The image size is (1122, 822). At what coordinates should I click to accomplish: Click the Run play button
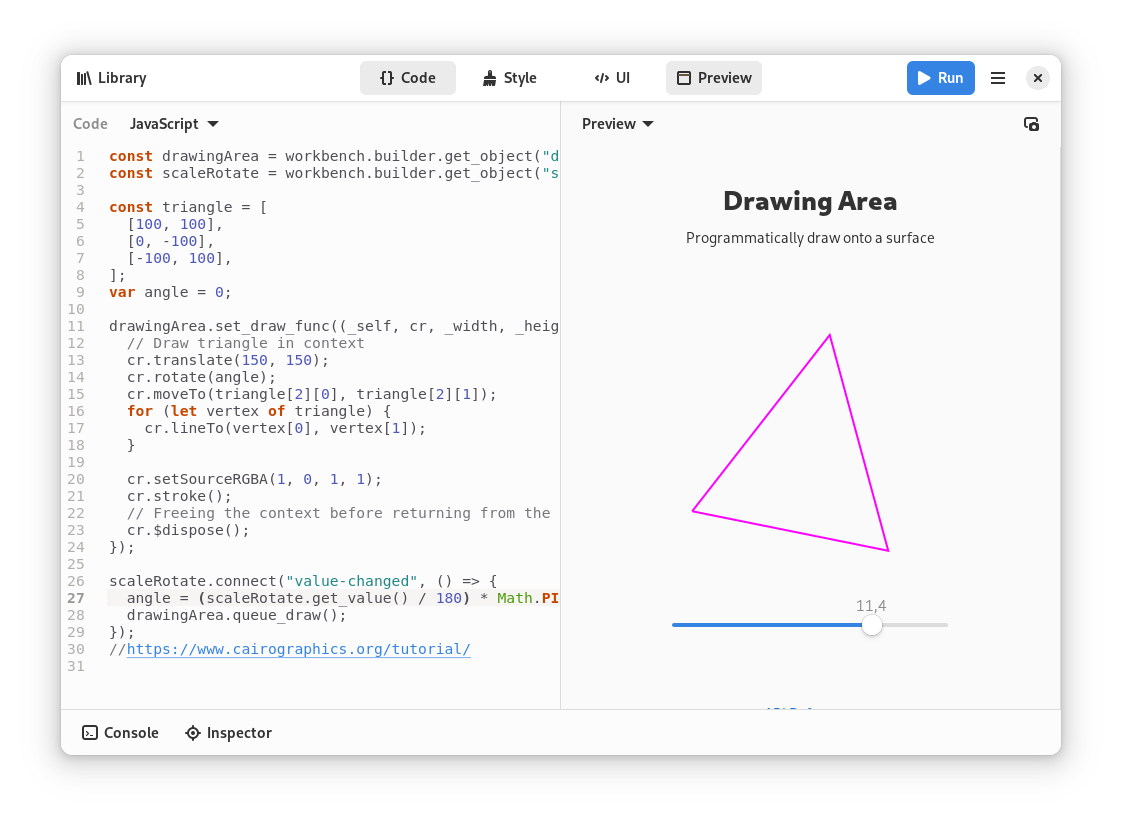coord(940,78)
